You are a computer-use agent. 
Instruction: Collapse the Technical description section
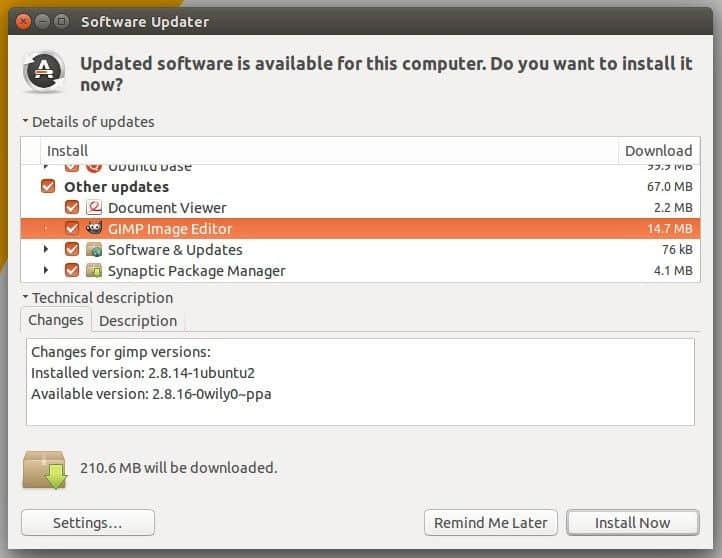coord(25,298)
